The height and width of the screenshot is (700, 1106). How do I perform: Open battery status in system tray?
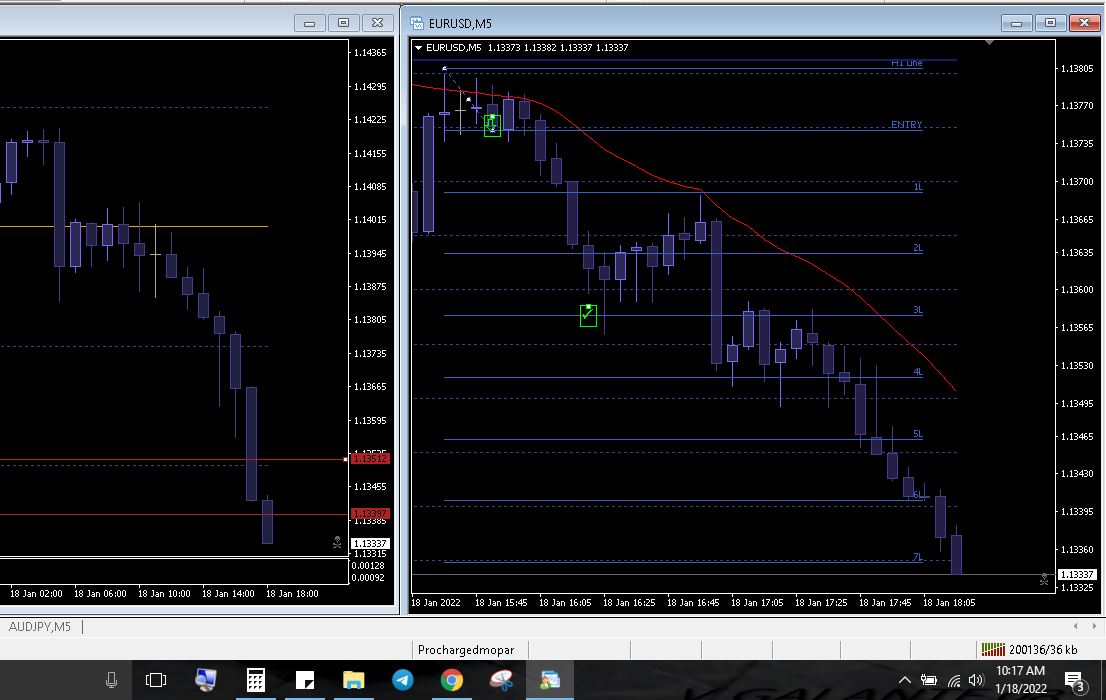pyautogui.click(x=929, y=680)
